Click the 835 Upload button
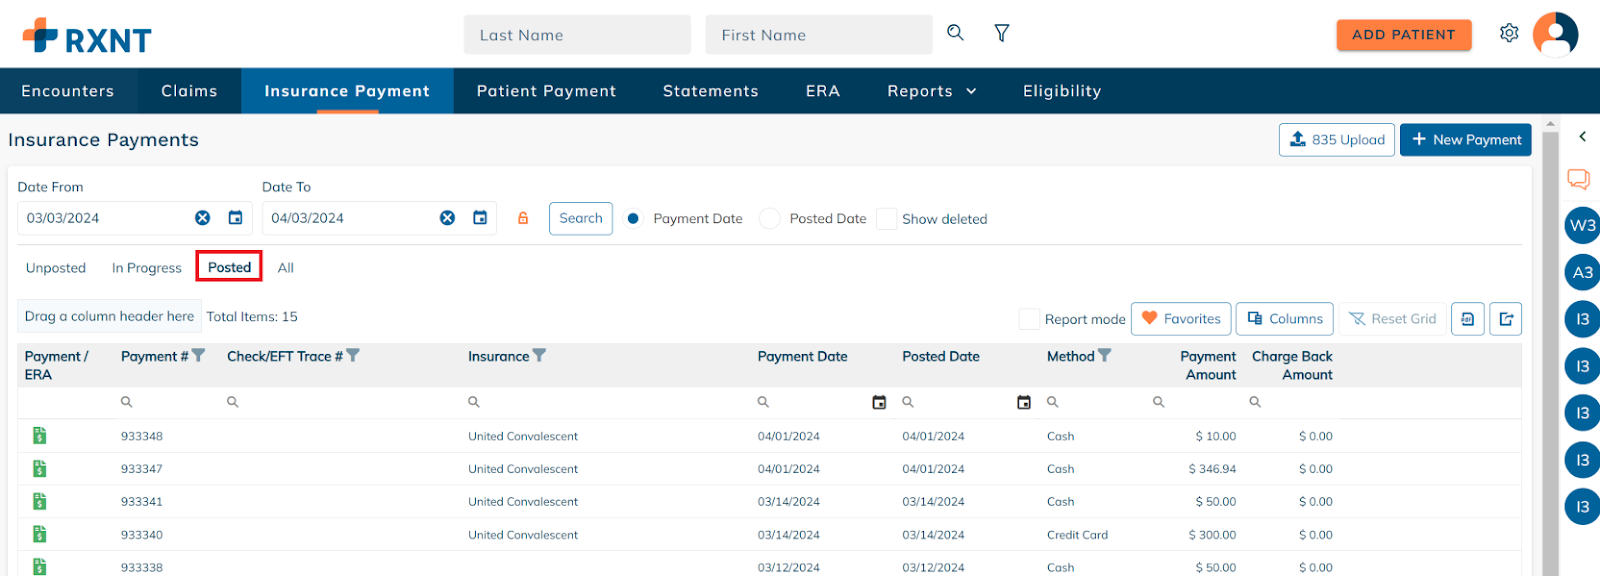1600x576 pixels. tap(1337, 140)
